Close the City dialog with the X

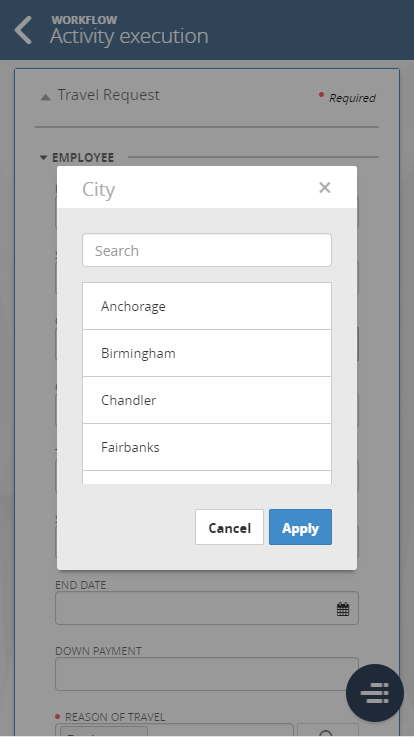click(x=324, y=188)
